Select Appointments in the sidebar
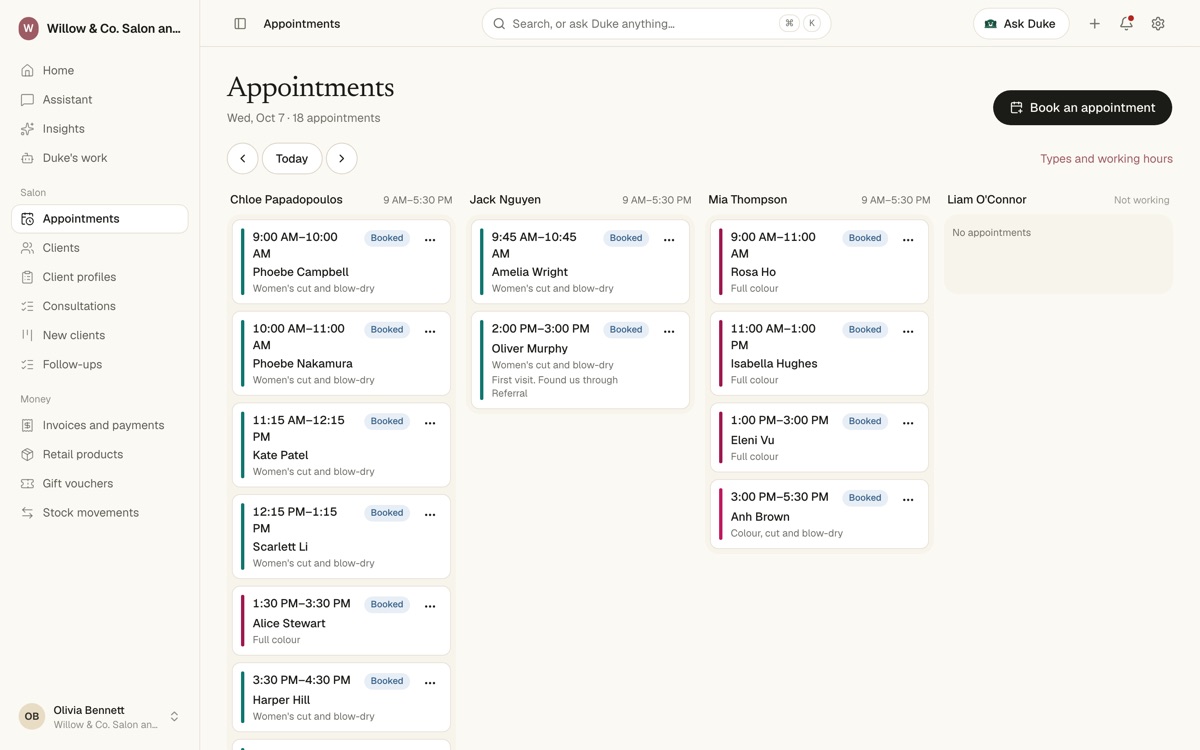 pyautogui.click(x=100, y=219)
